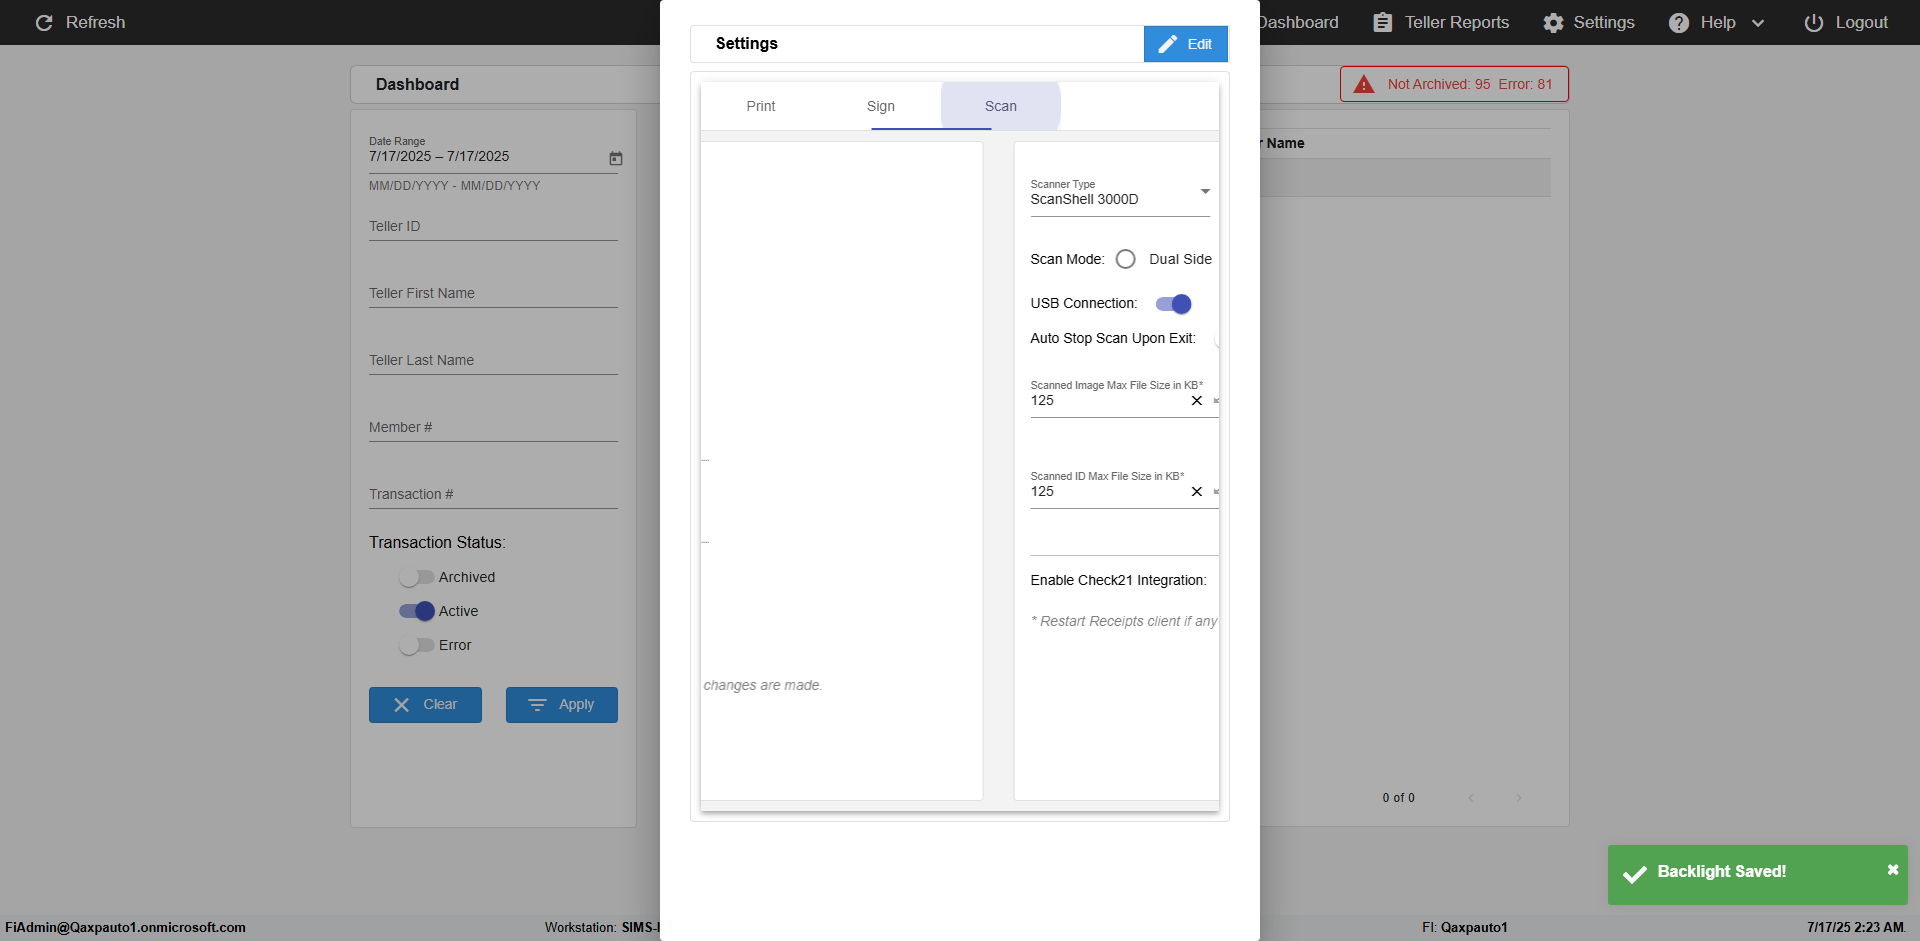Click the Teller Last Name field
Image resolution: width=1920 pixels, height=941 pixels.
pyautogui.click(x=493, y=360)
